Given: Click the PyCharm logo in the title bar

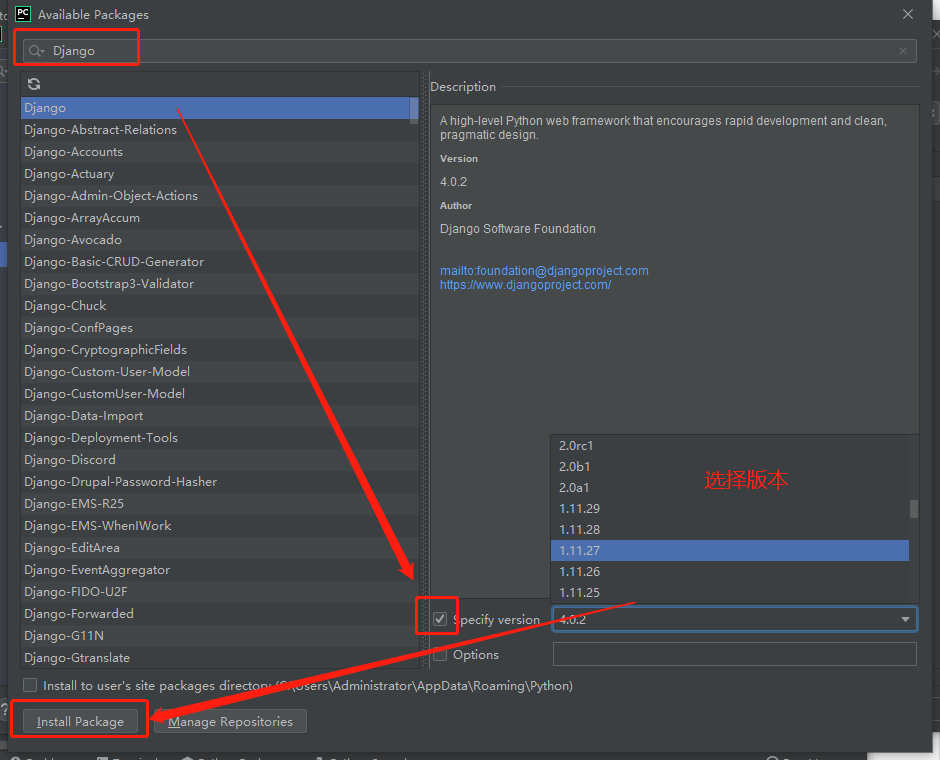Looking at the screenshot, I should 23,14.
